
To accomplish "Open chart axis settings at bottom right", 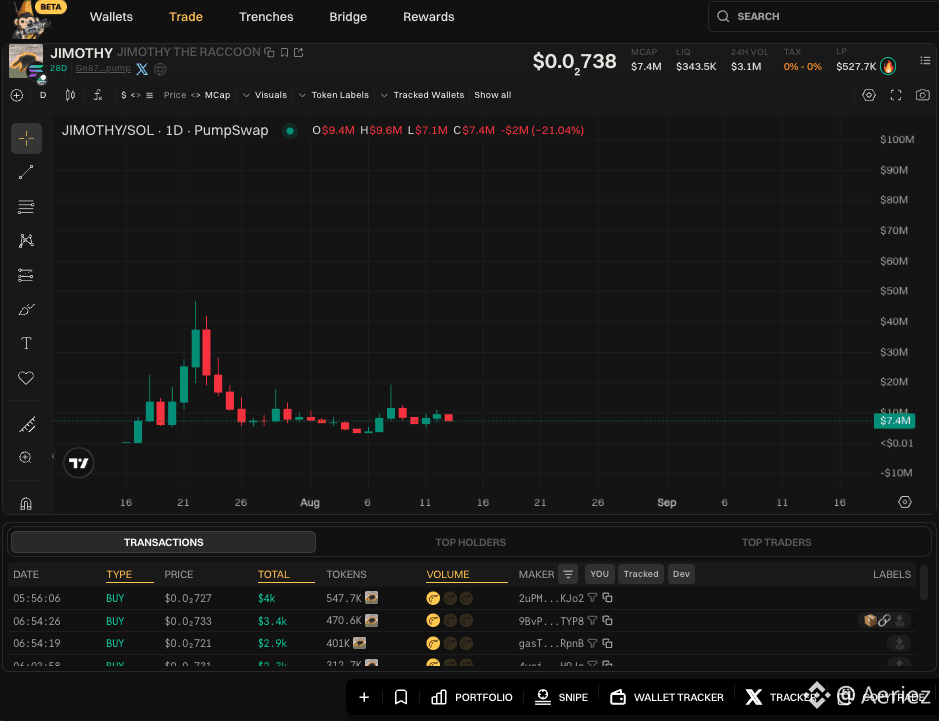I will (x=905, y=502).
